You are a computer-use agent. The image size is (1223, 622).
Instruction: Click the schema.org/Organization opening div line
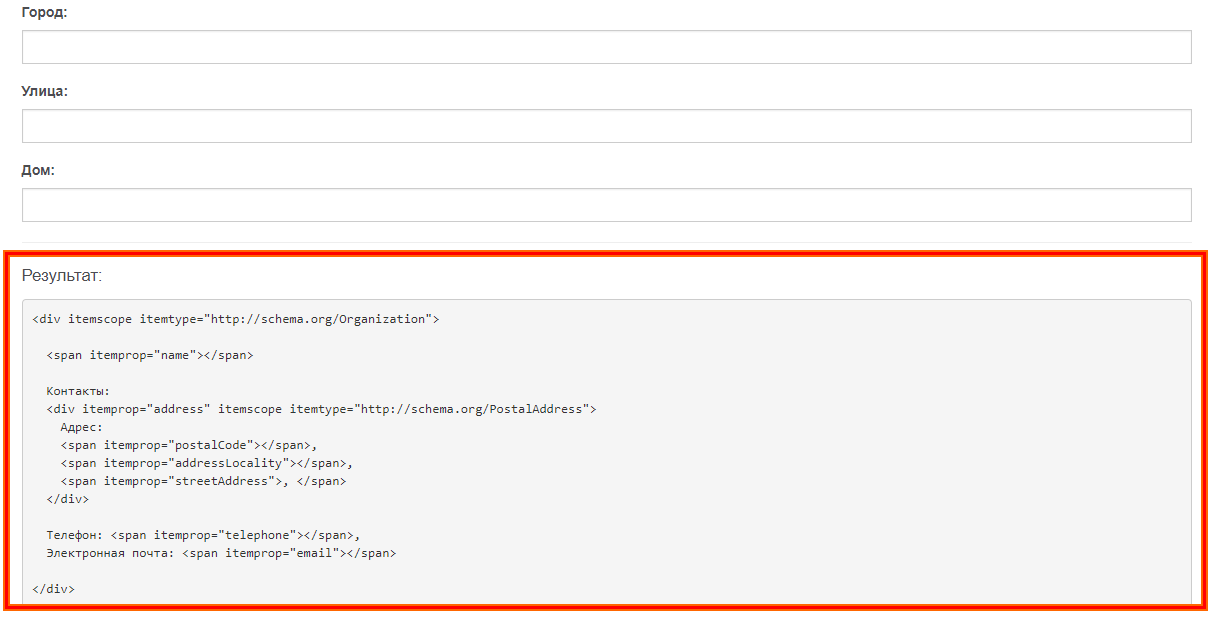click(x=236, y=319)
